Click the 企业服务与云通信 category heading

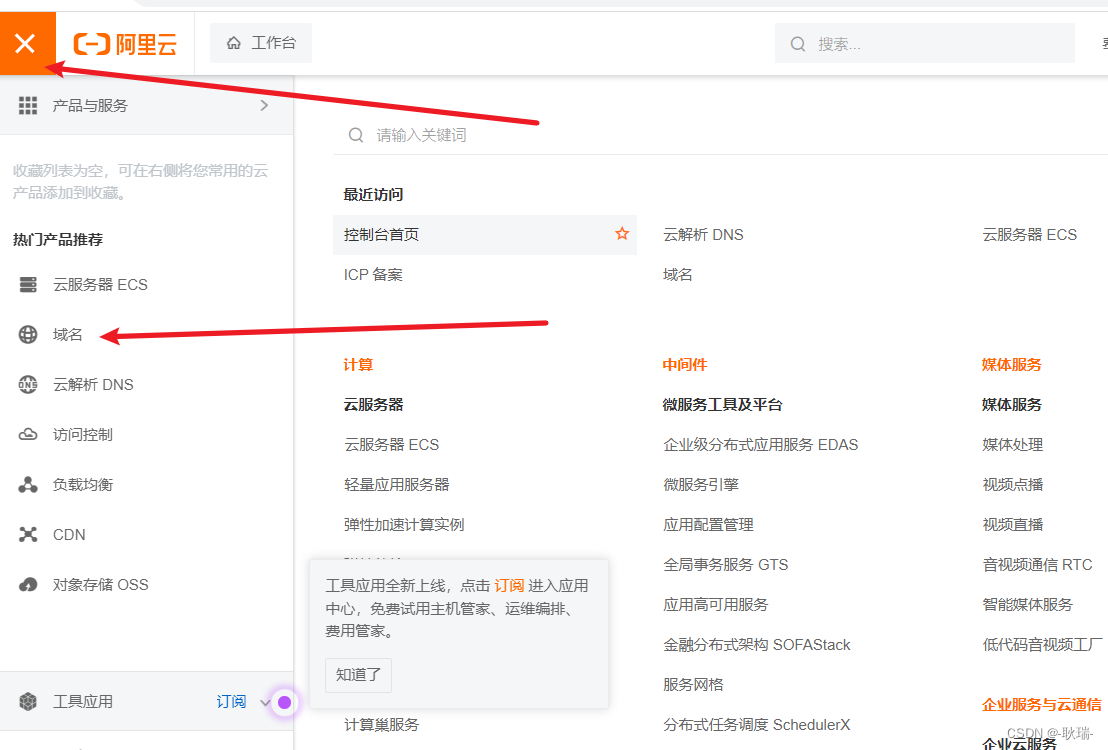(x=1042, y=705)
